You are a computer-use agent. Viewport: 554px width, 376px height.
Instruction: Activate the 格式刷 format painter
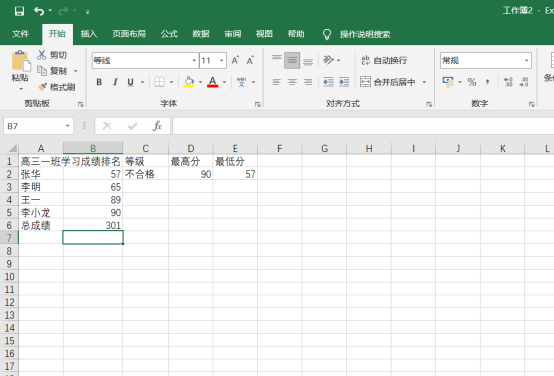tap(57, 87)
